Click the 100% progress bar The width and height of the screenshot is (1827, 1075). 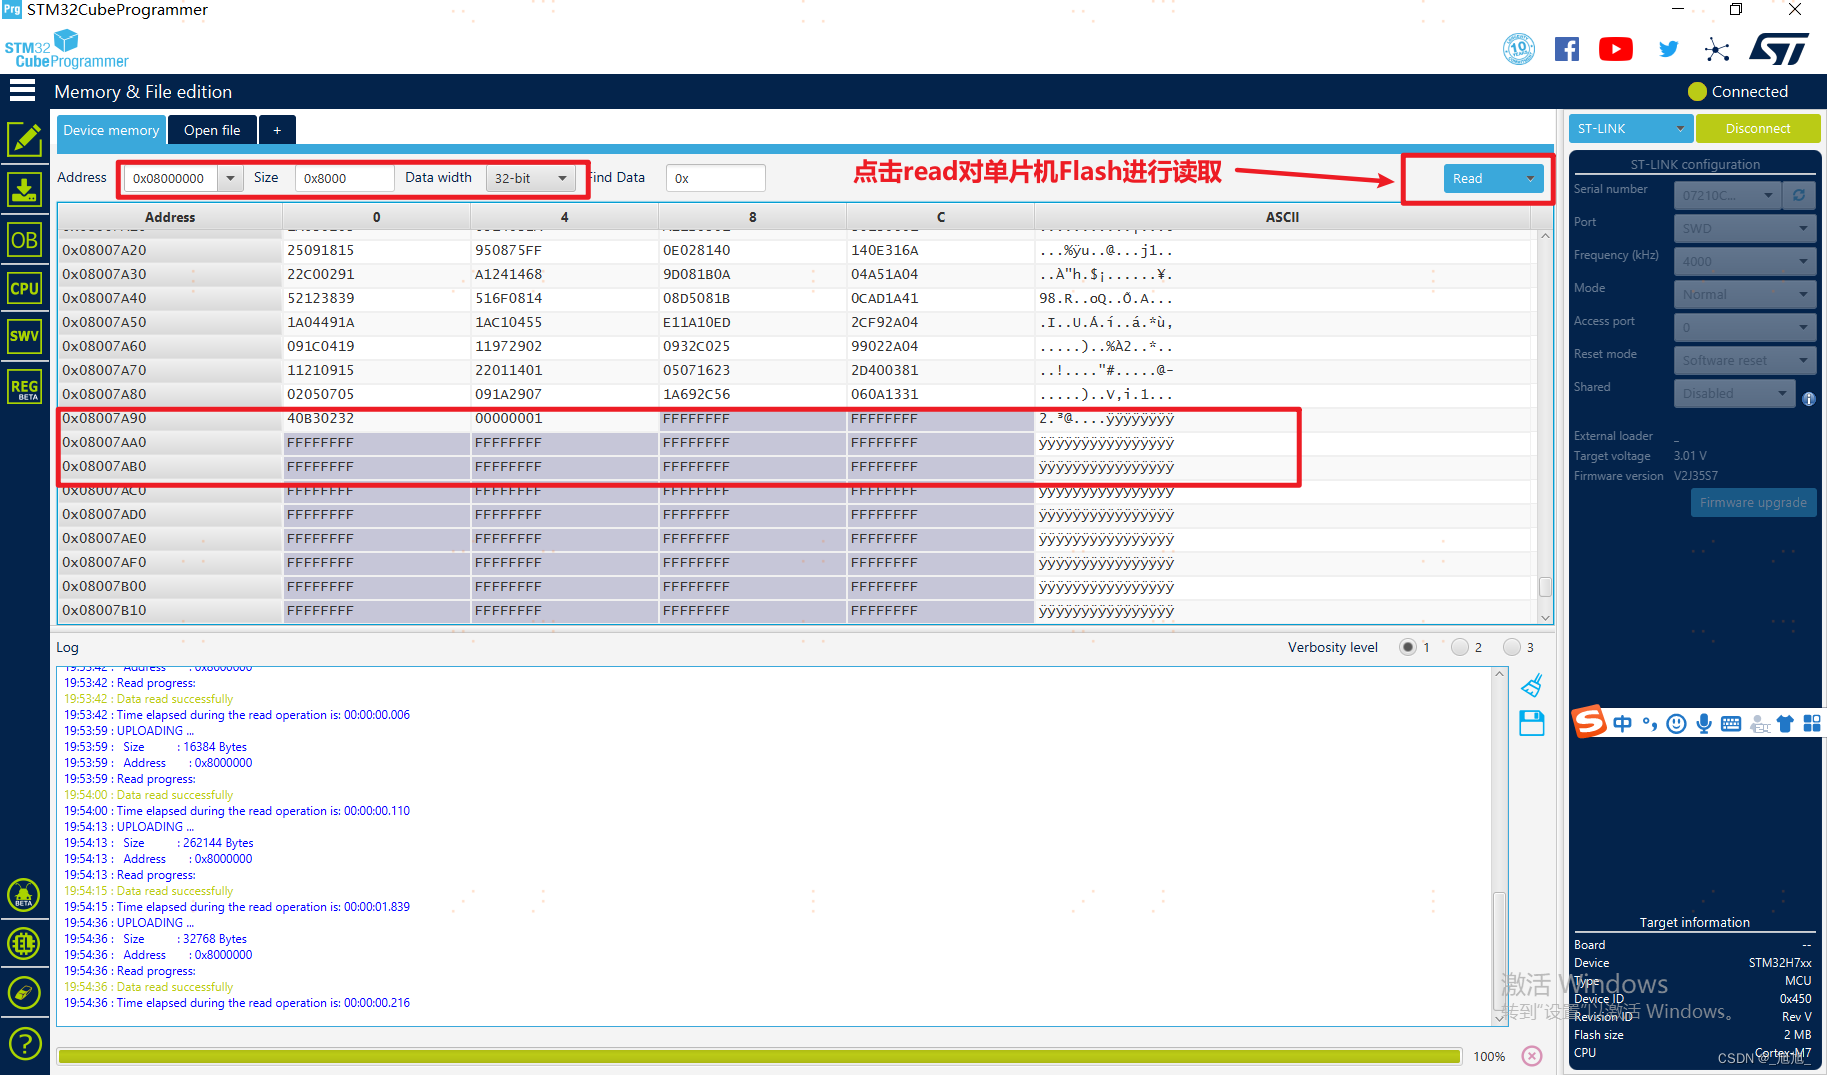(x=759, y=1056)
